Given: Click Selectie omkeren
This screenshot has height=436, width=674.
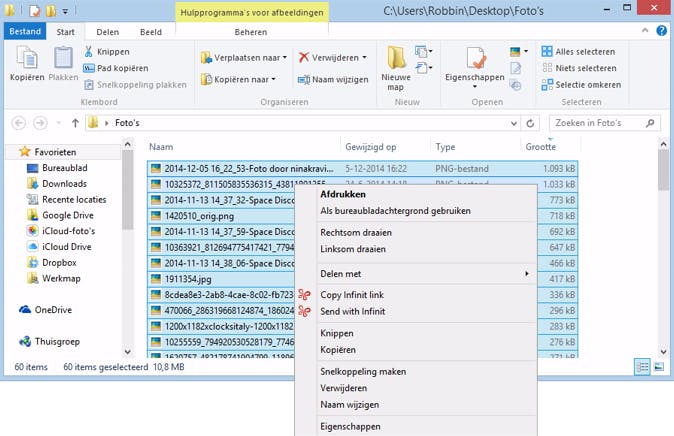Looking at the screenshot, I should (582, 85).
